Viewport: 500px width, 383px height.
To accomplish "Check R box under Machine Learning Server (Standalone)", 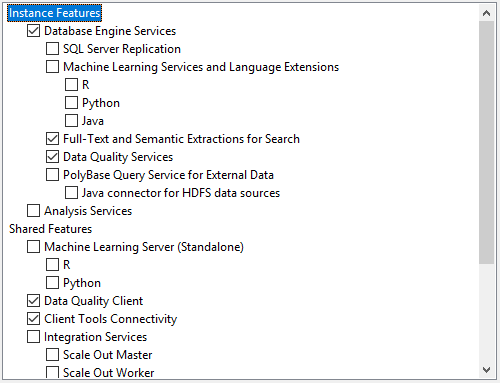I will (52, 265).
